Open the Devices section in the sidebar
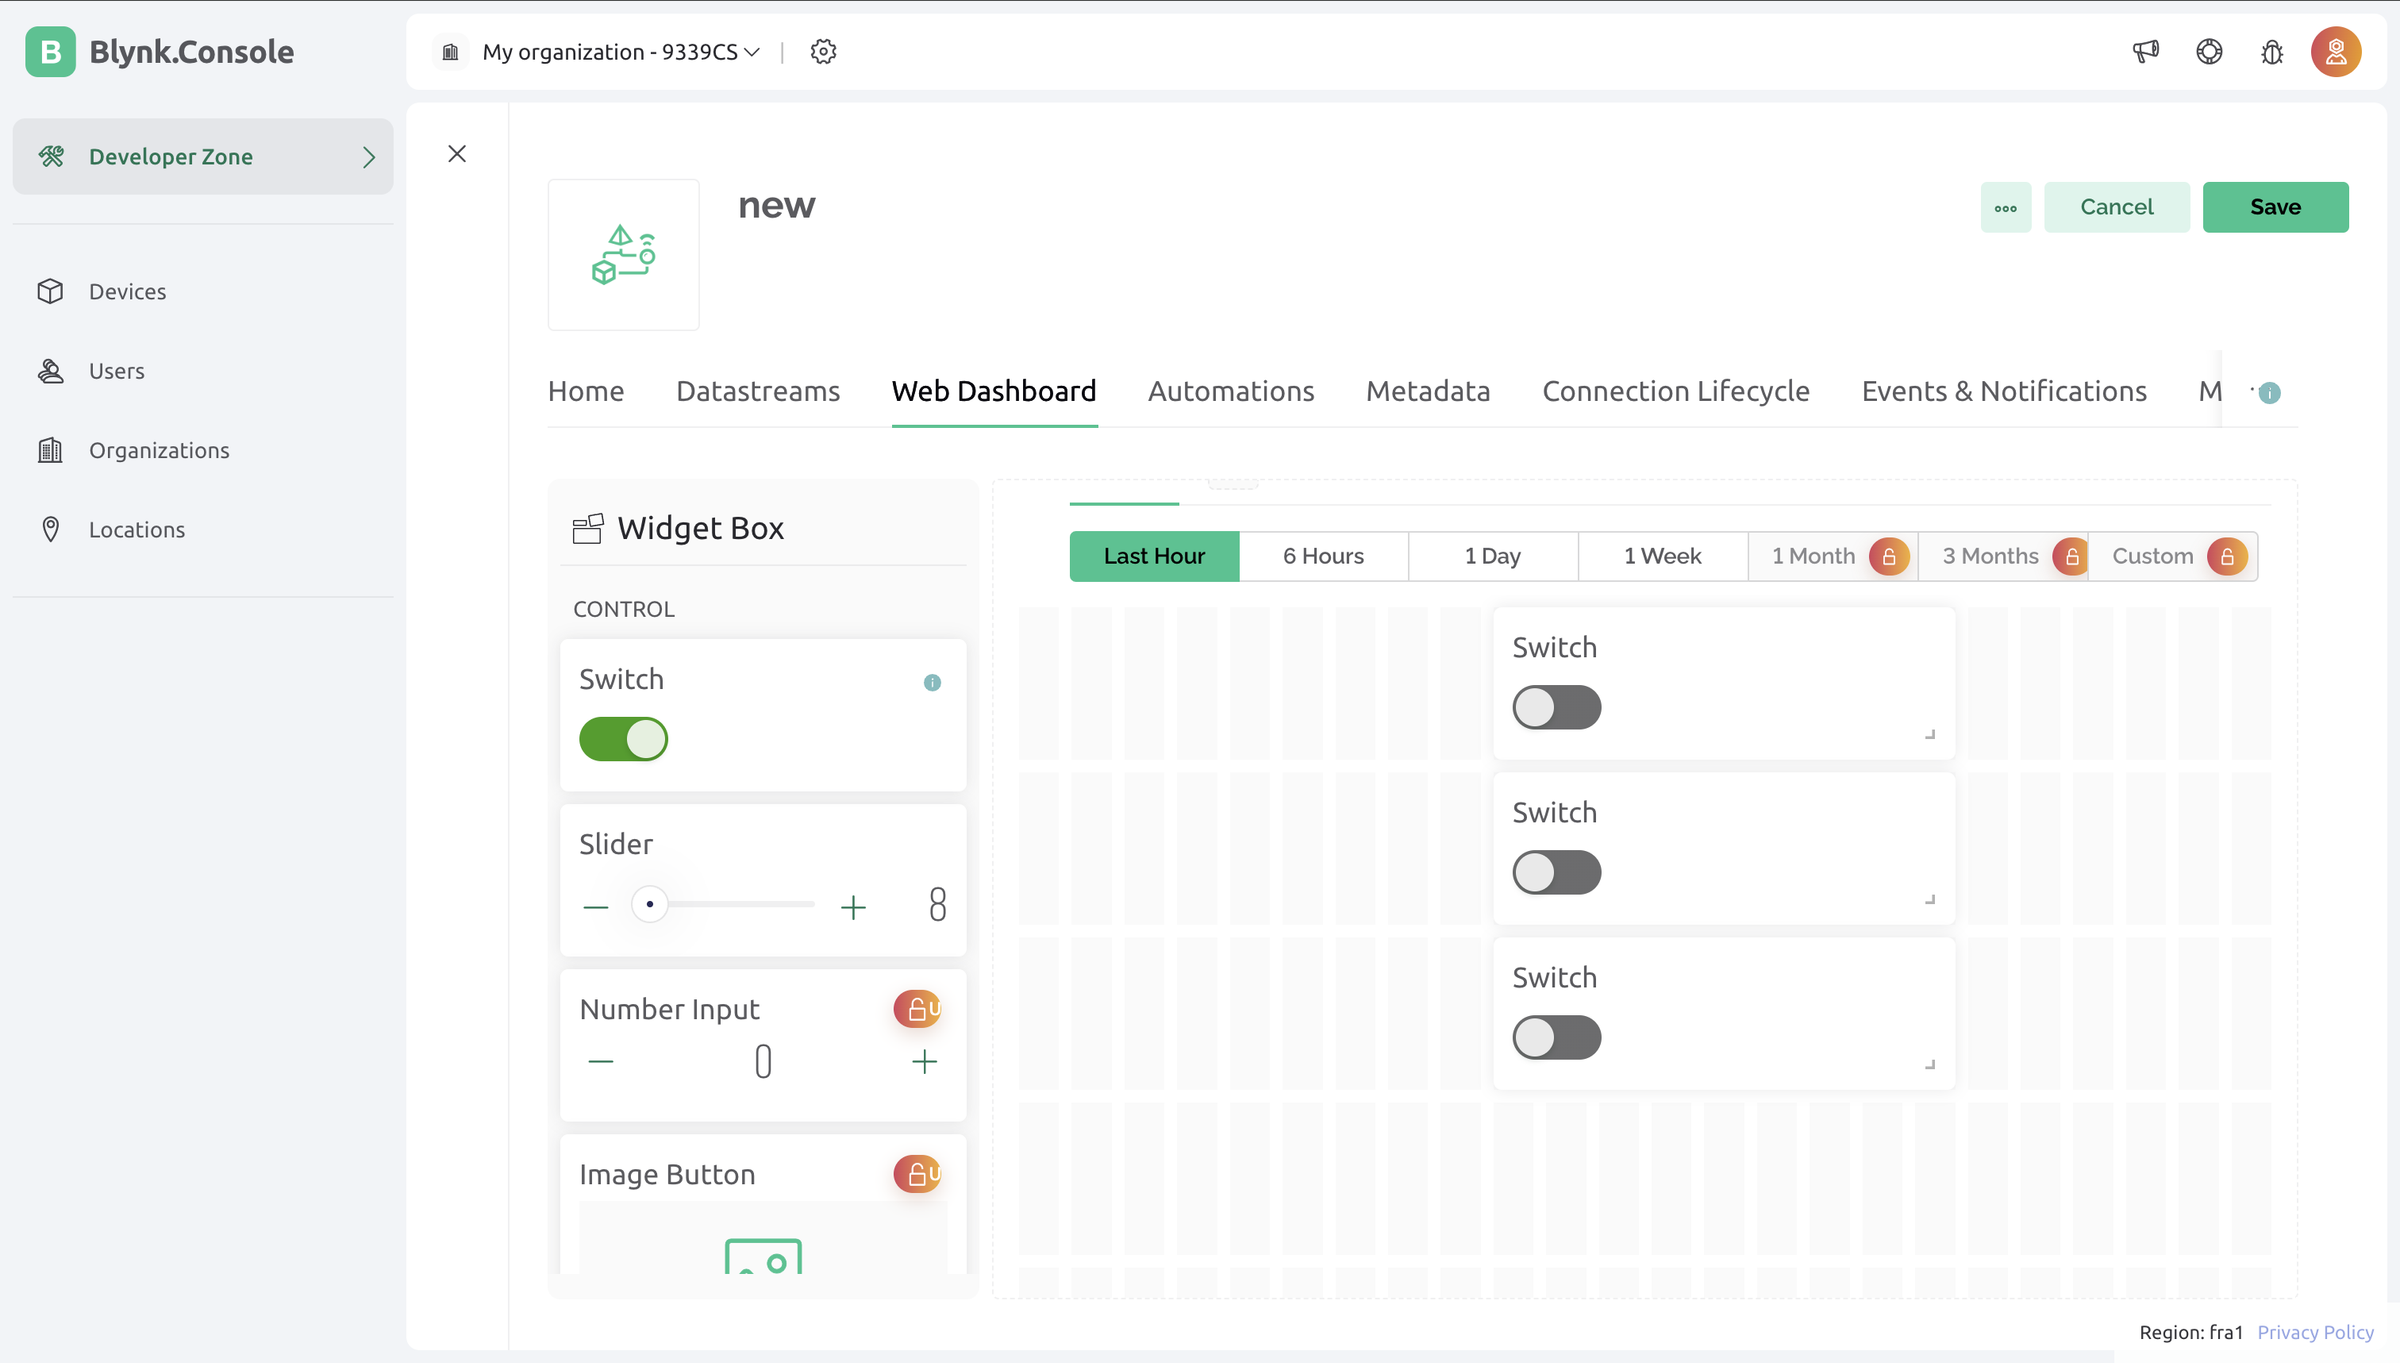 [x=126, y=291]
